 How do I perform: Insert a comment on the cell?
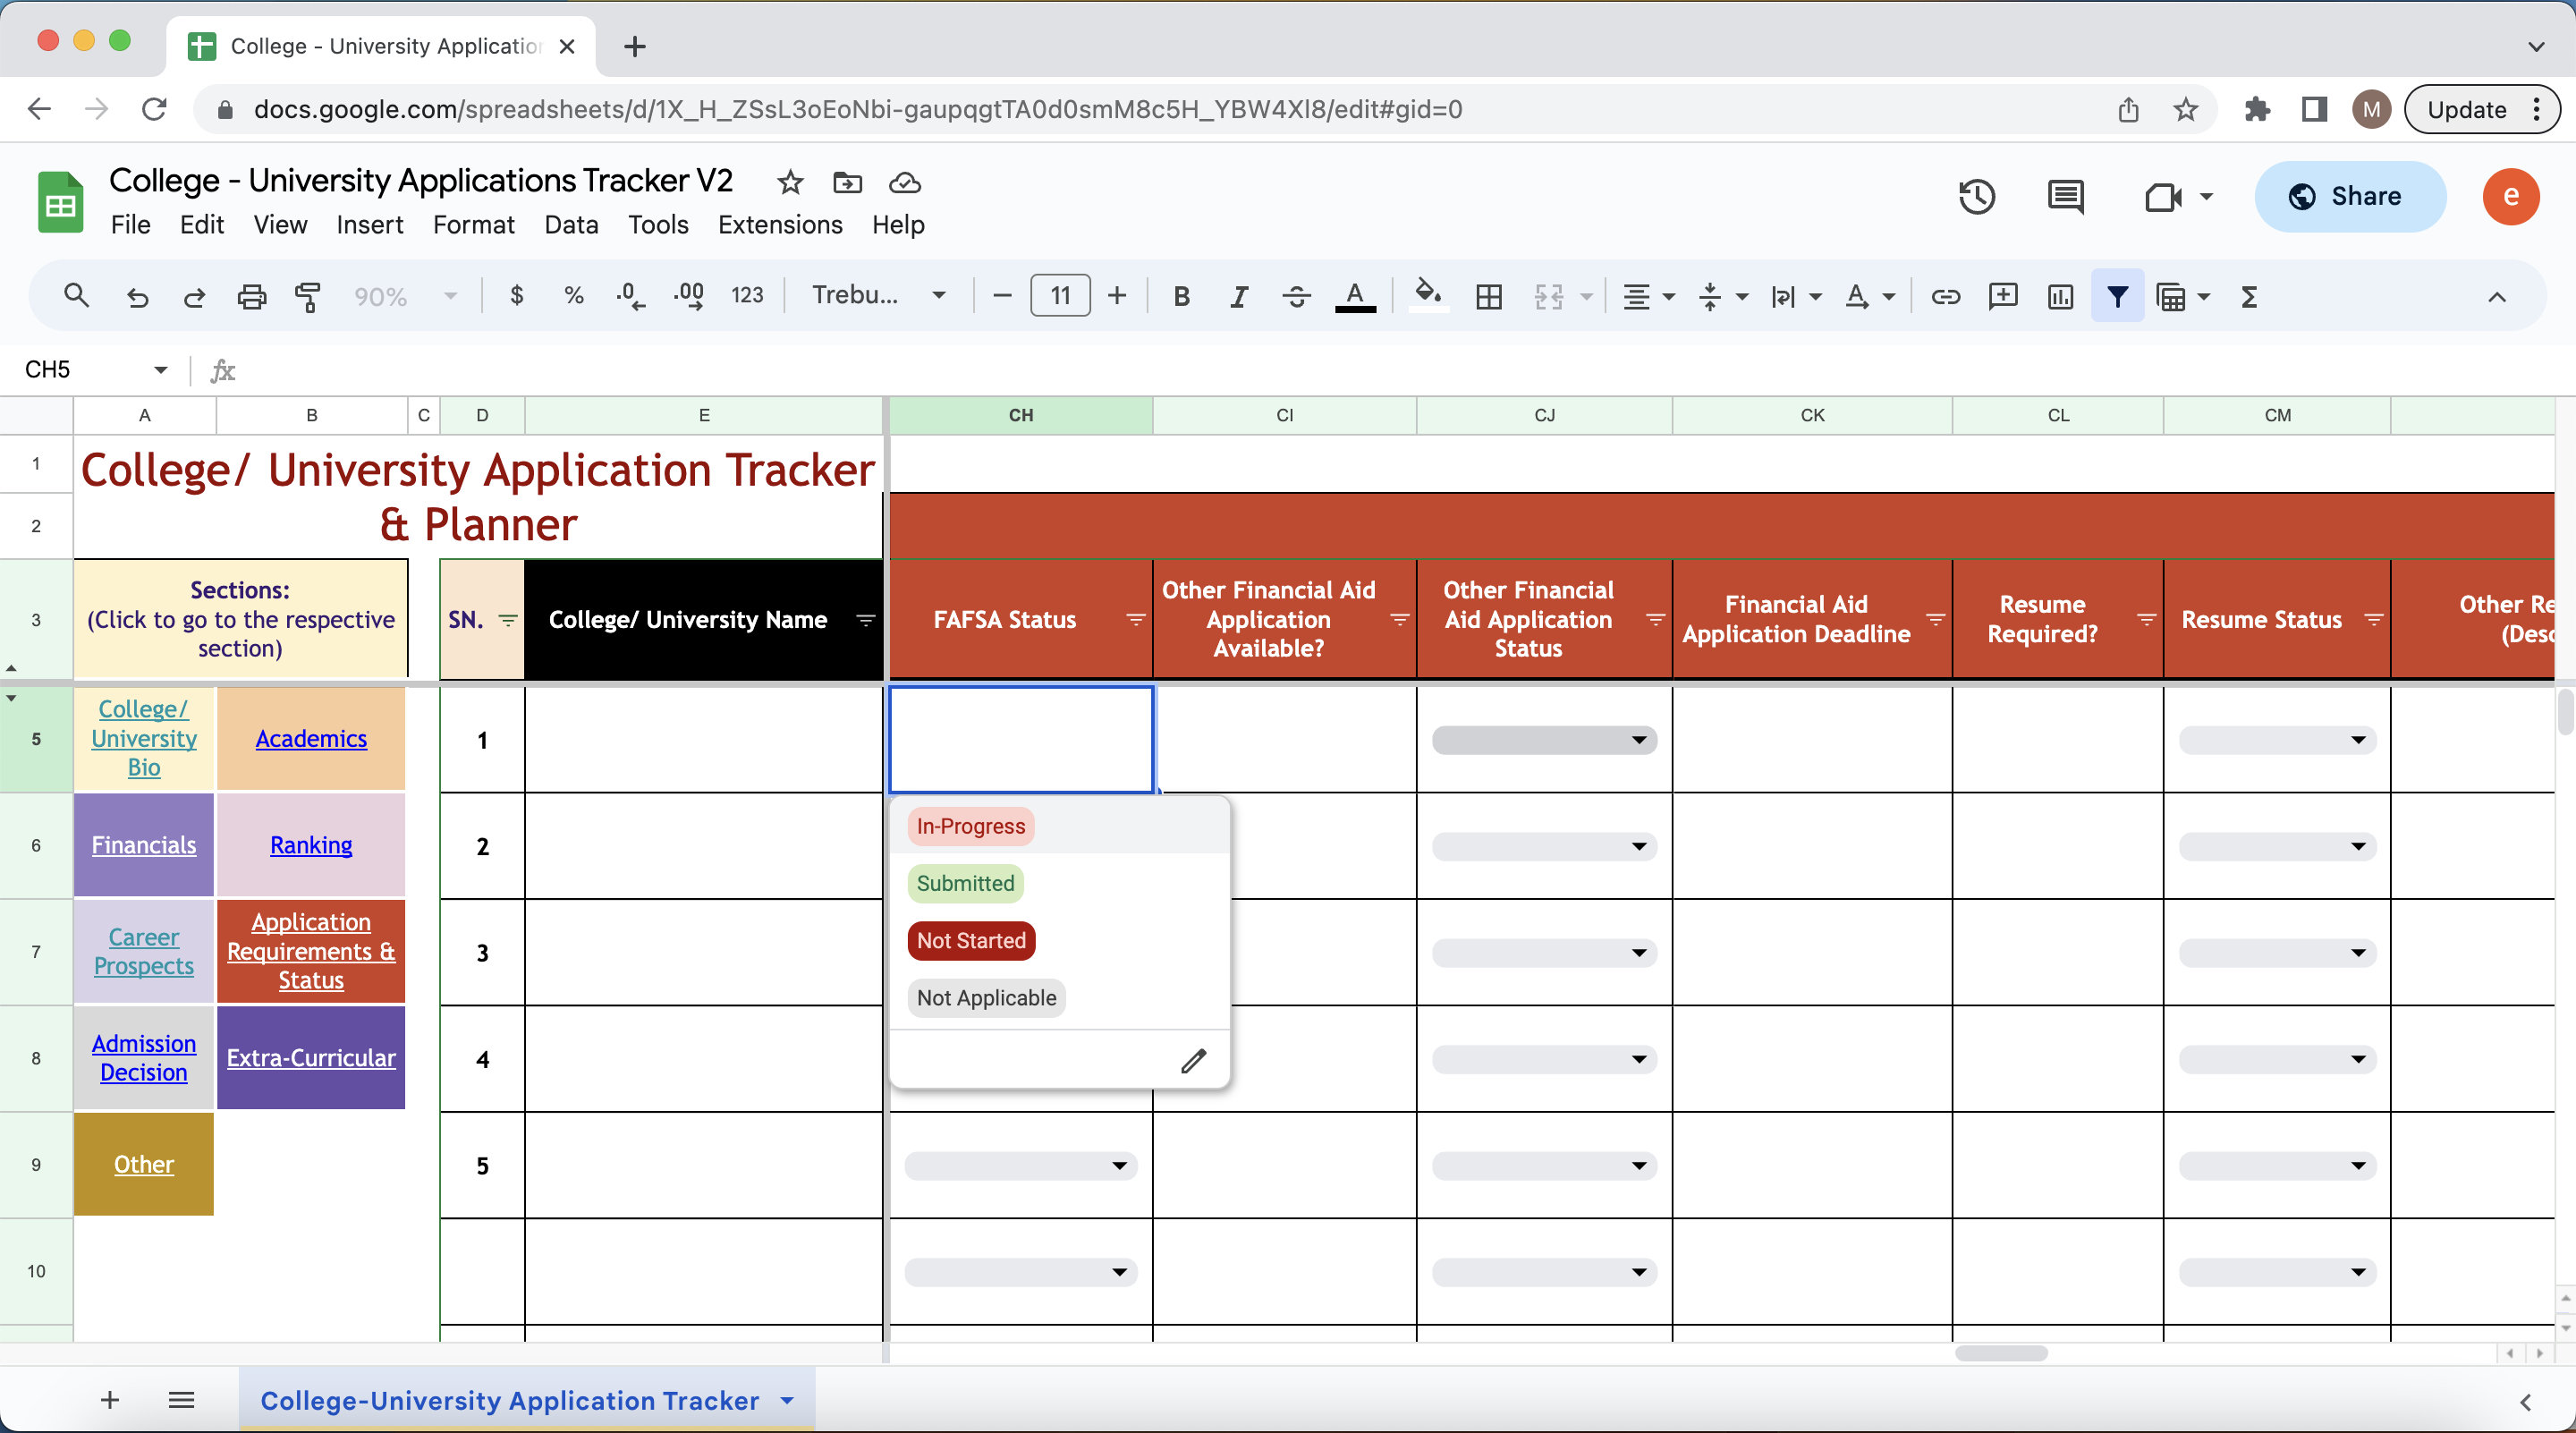click(2003, 296)
